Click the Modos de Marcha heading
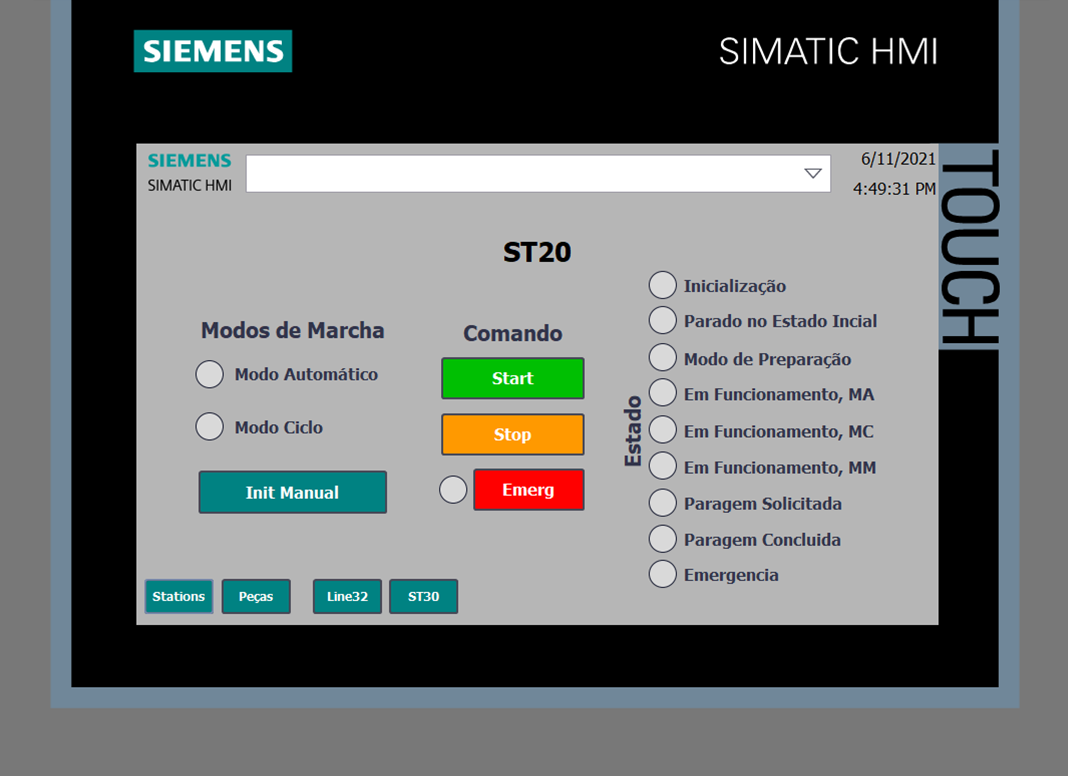The image size is (1068, 776). point(292,330)
